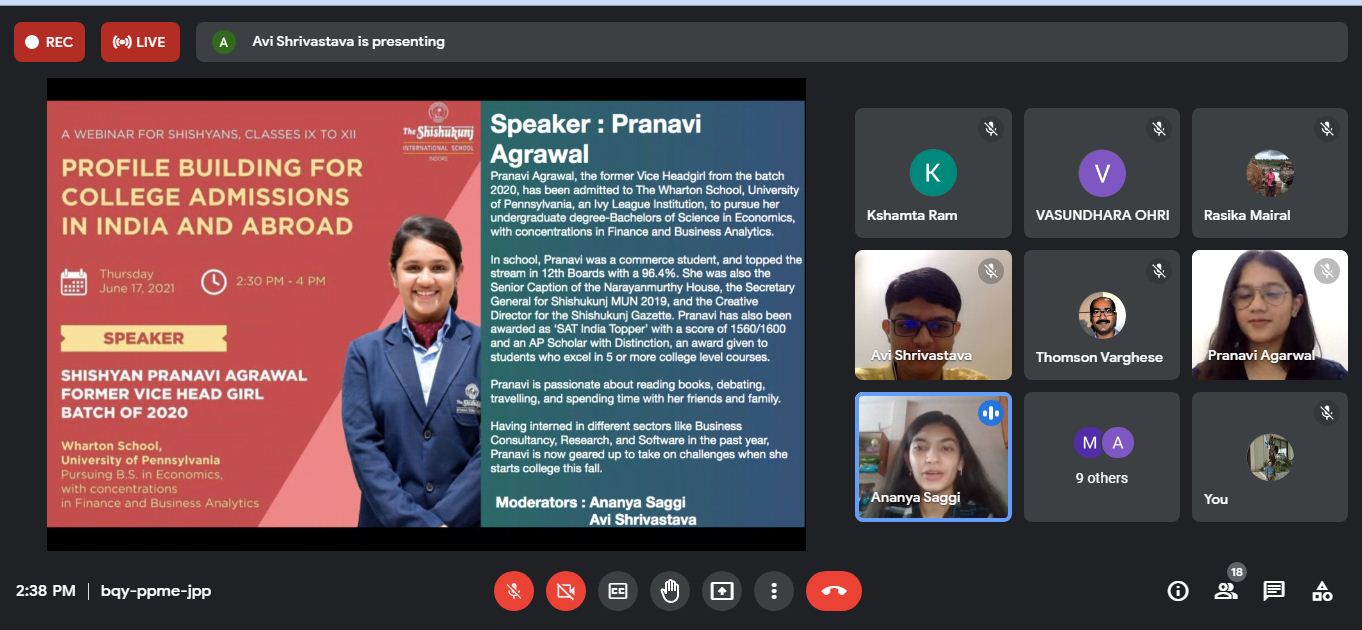Click 'Avi Shrivastava is presenting' banner text
Image resolution: width=1362 pixels, height=630 pixels.
point(348,42)
